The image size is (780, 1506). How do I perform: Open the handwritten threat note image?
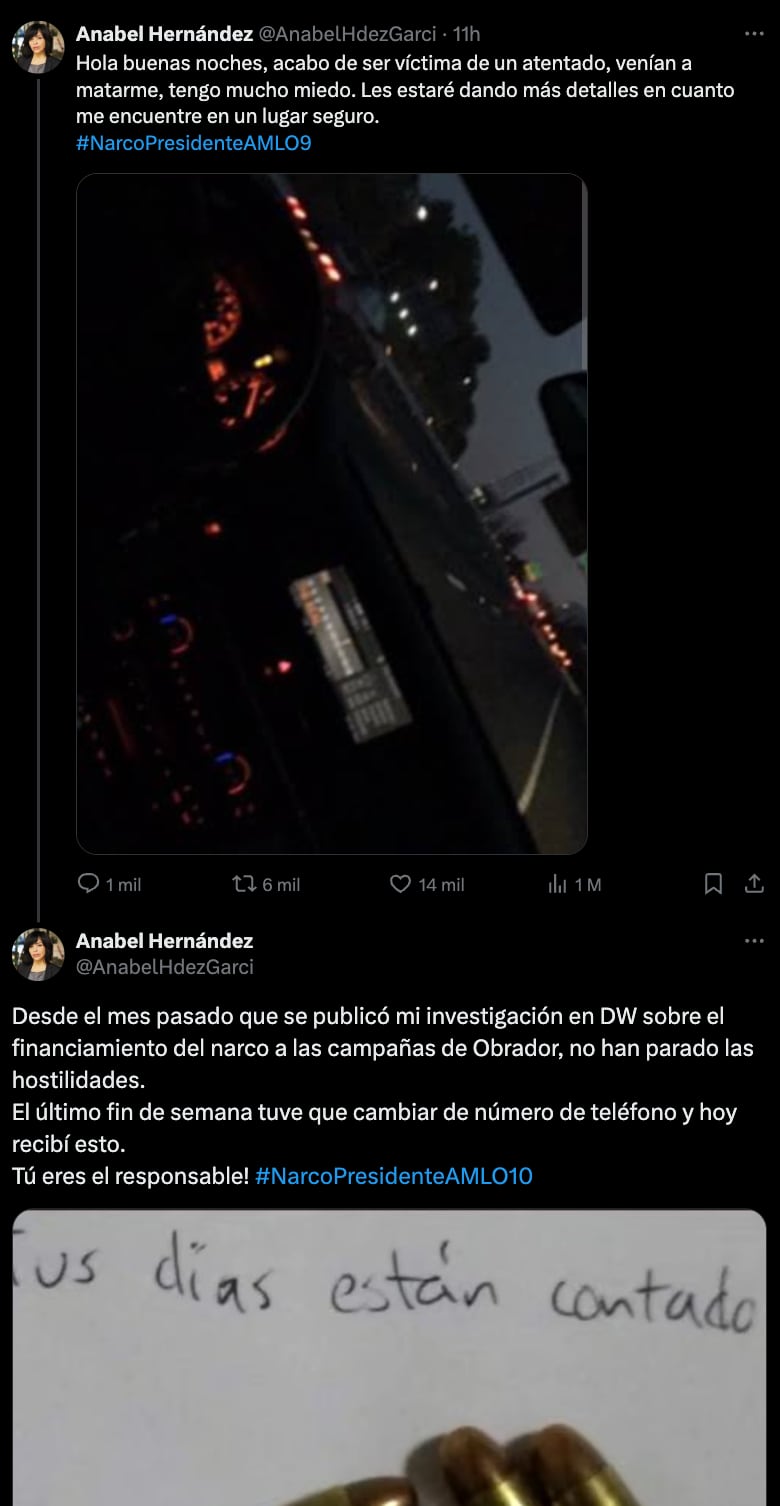390,1358
